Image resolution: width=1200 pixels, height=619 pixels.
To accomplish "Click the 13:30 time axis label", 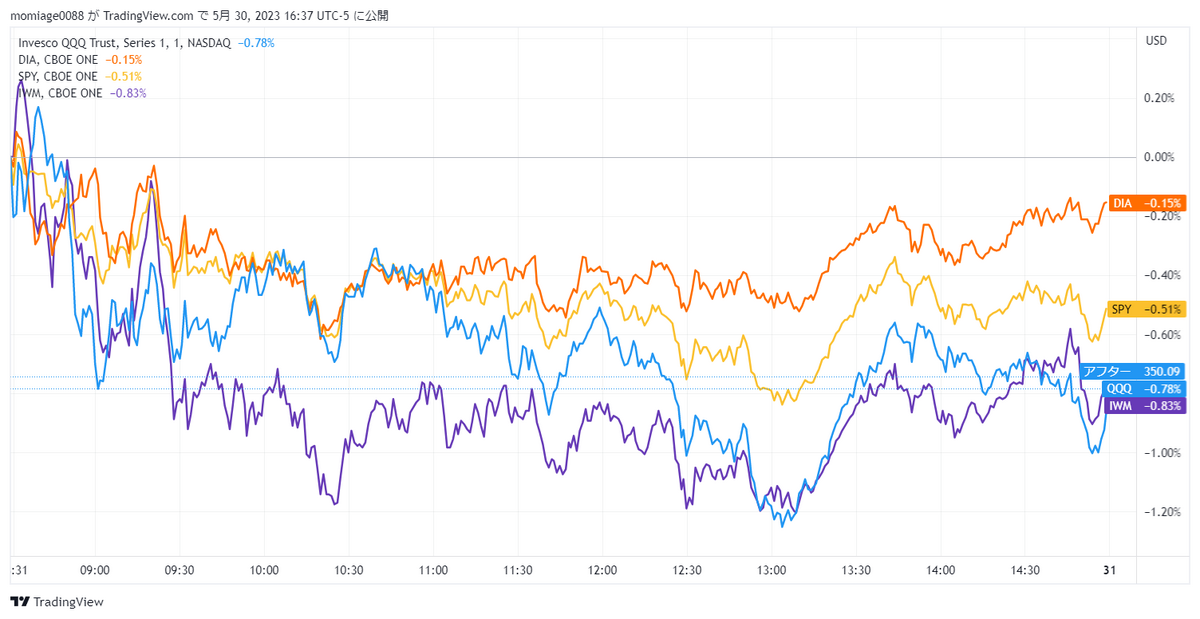I will [856, 570].
